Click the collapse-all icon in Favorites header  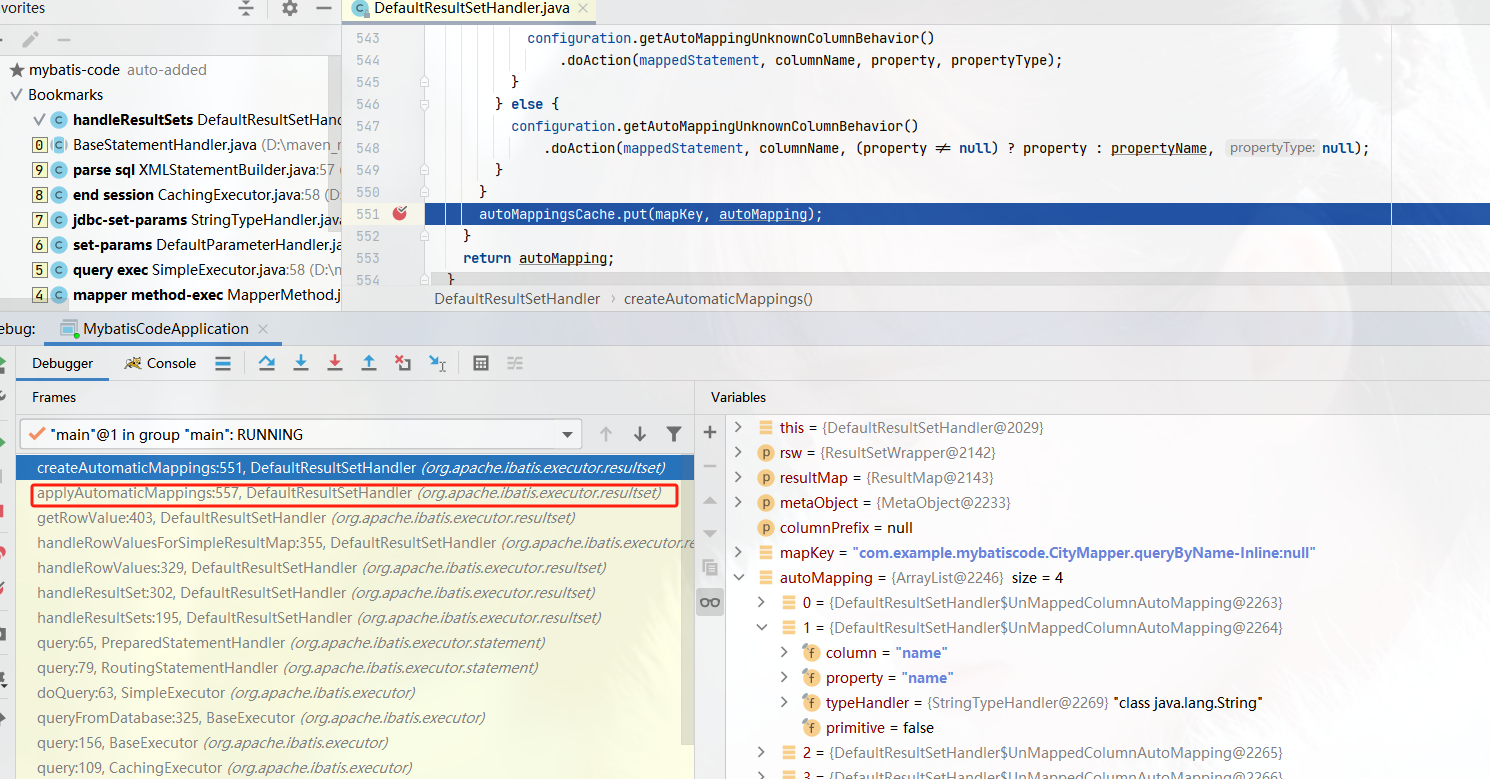coord(246,8)
